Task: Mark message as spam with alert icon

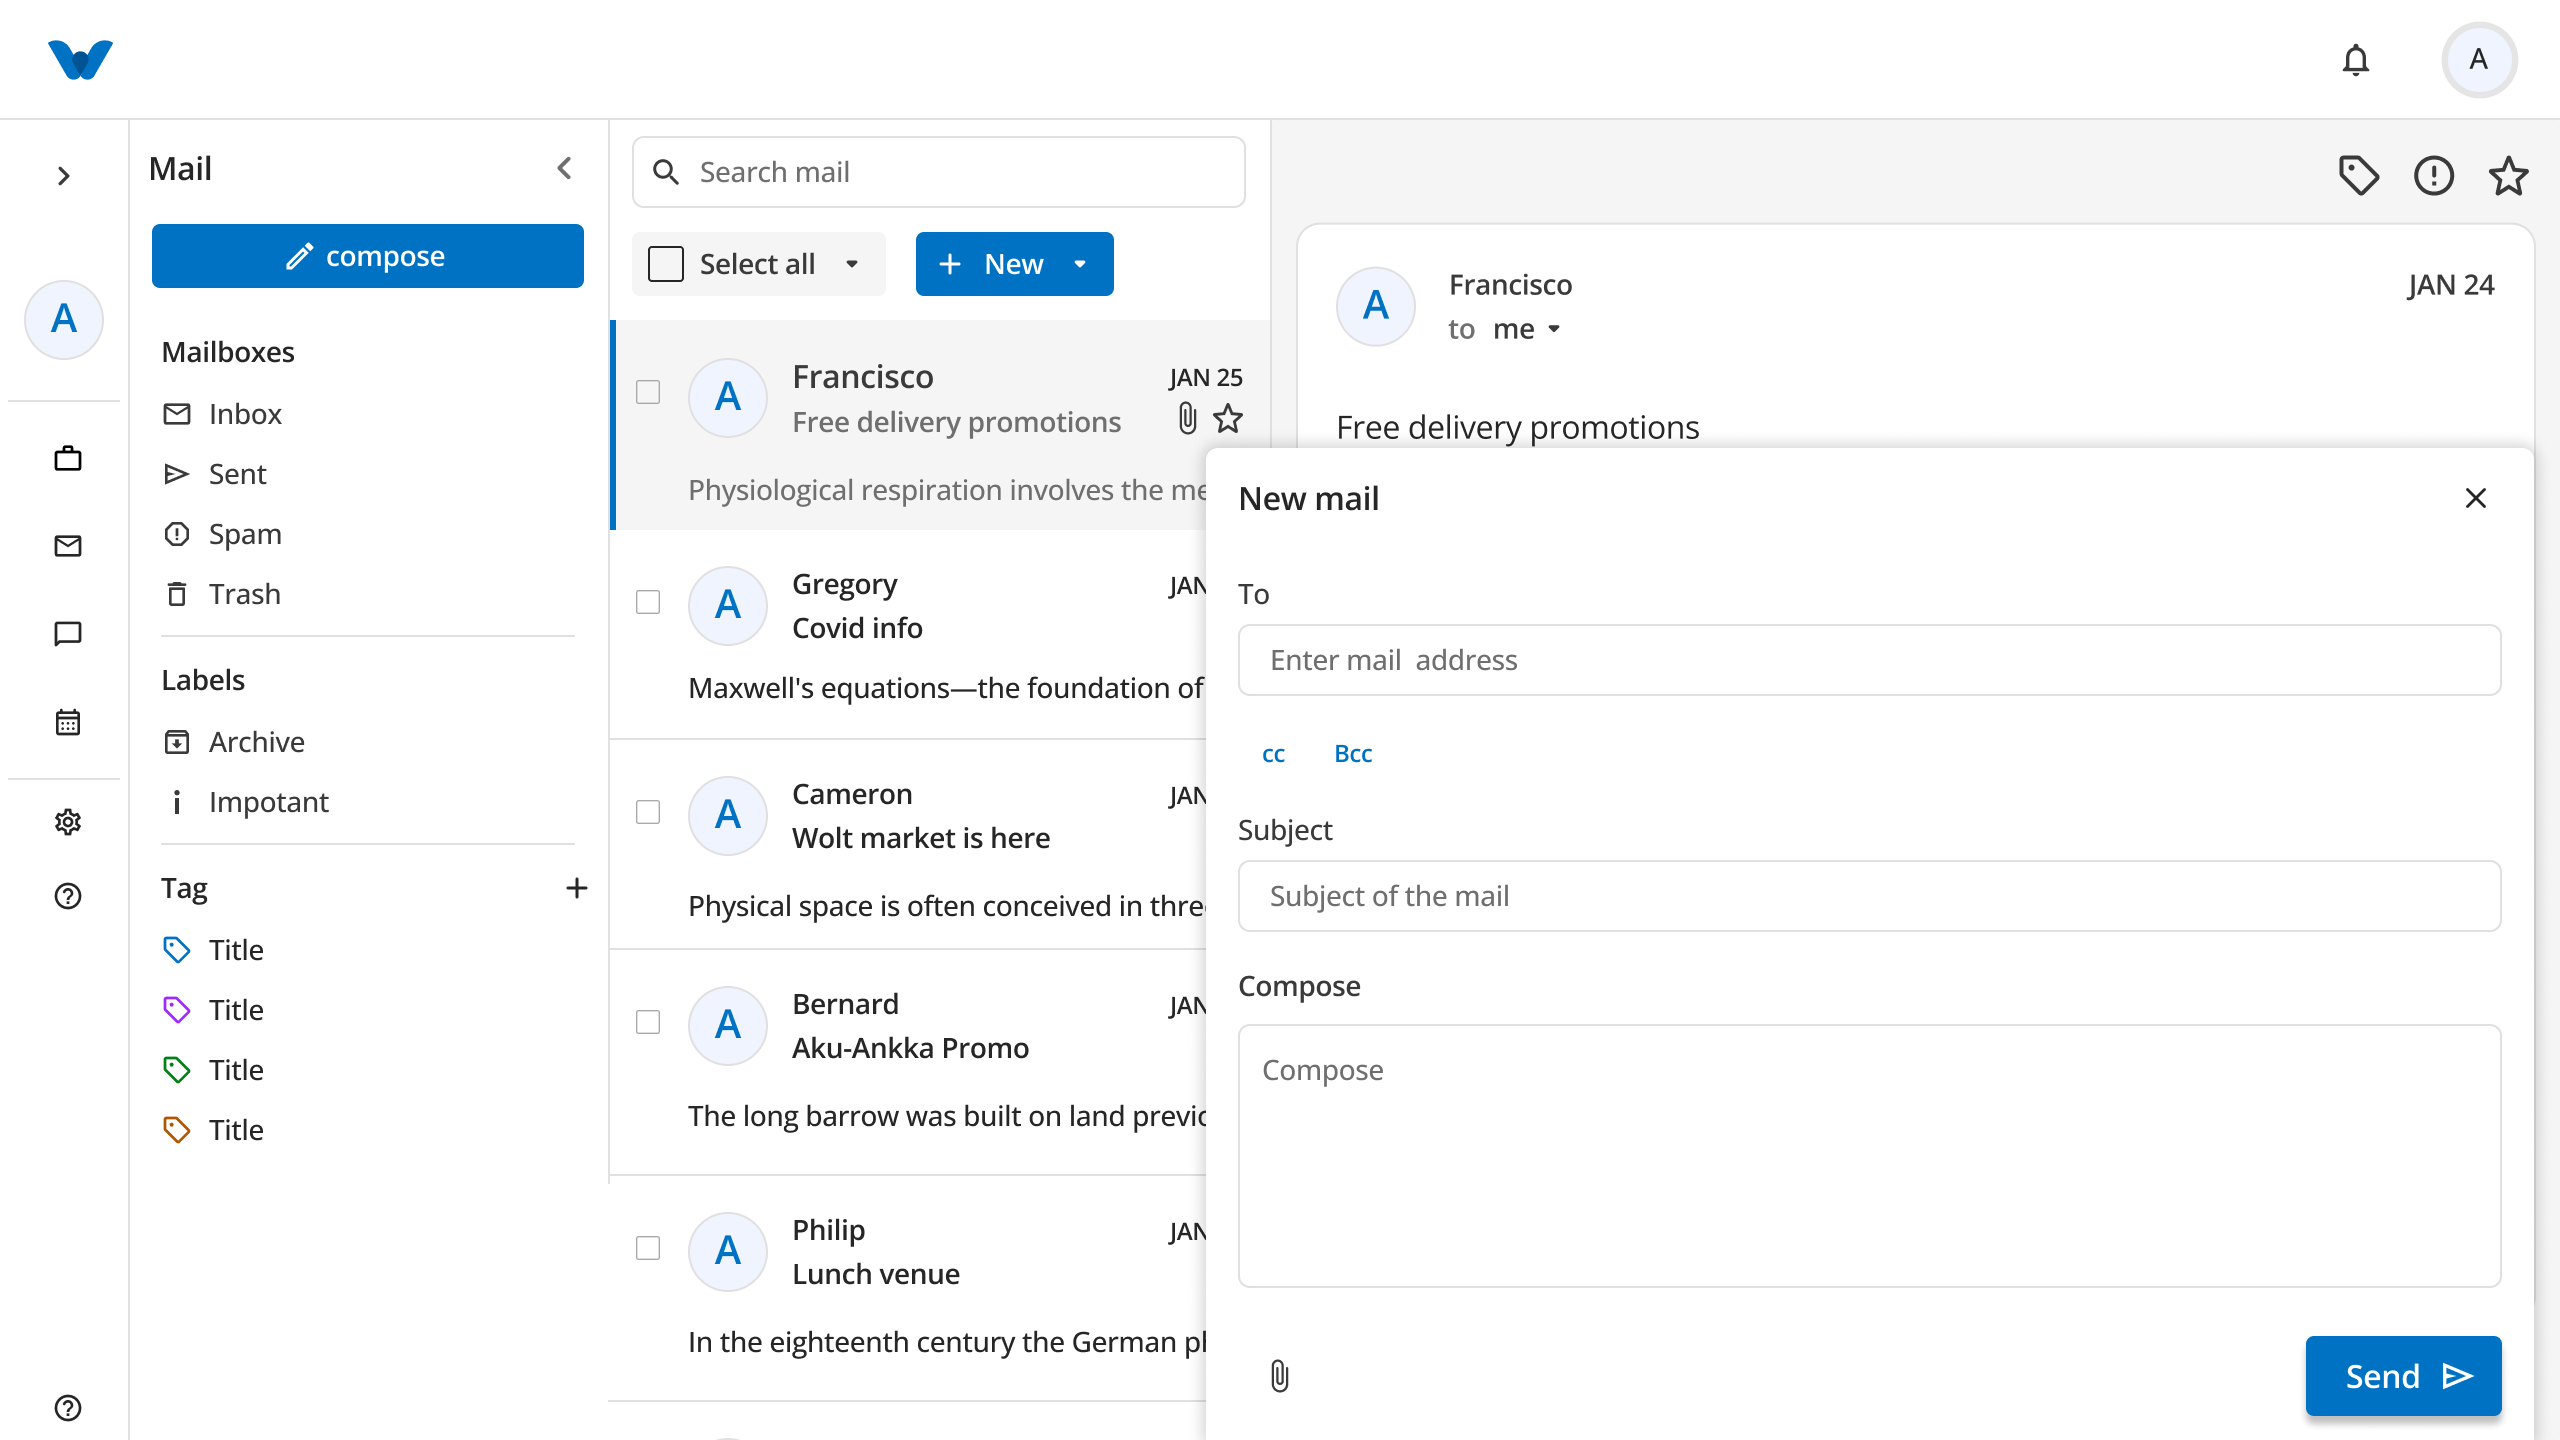Action: (x=2434, y=176)
